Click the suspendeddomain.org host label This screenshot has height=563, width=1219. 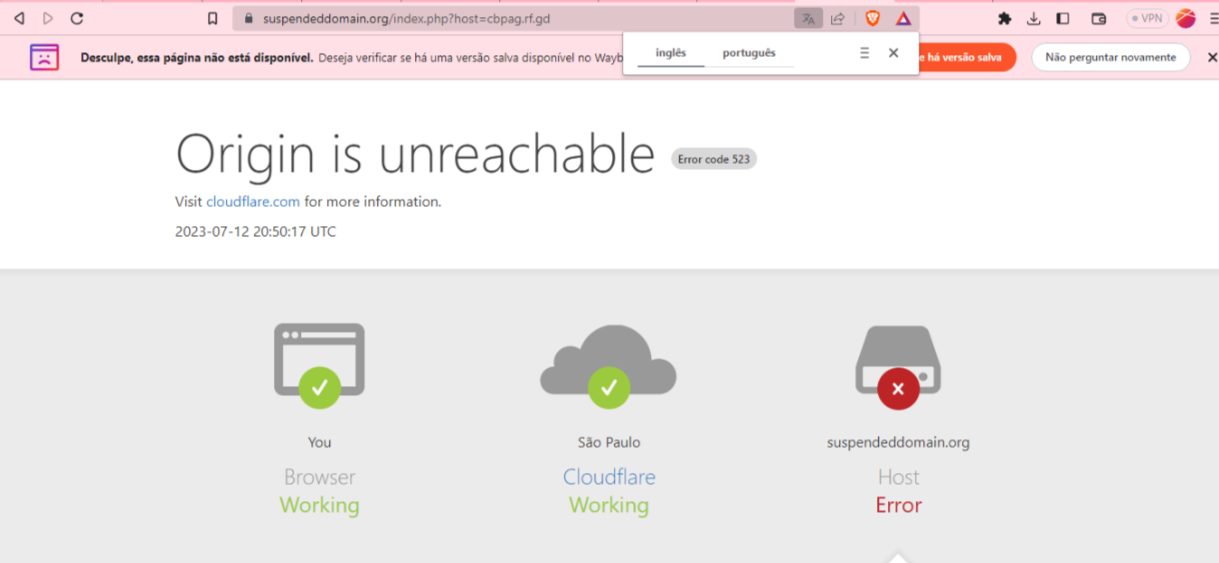pos(898,442)
